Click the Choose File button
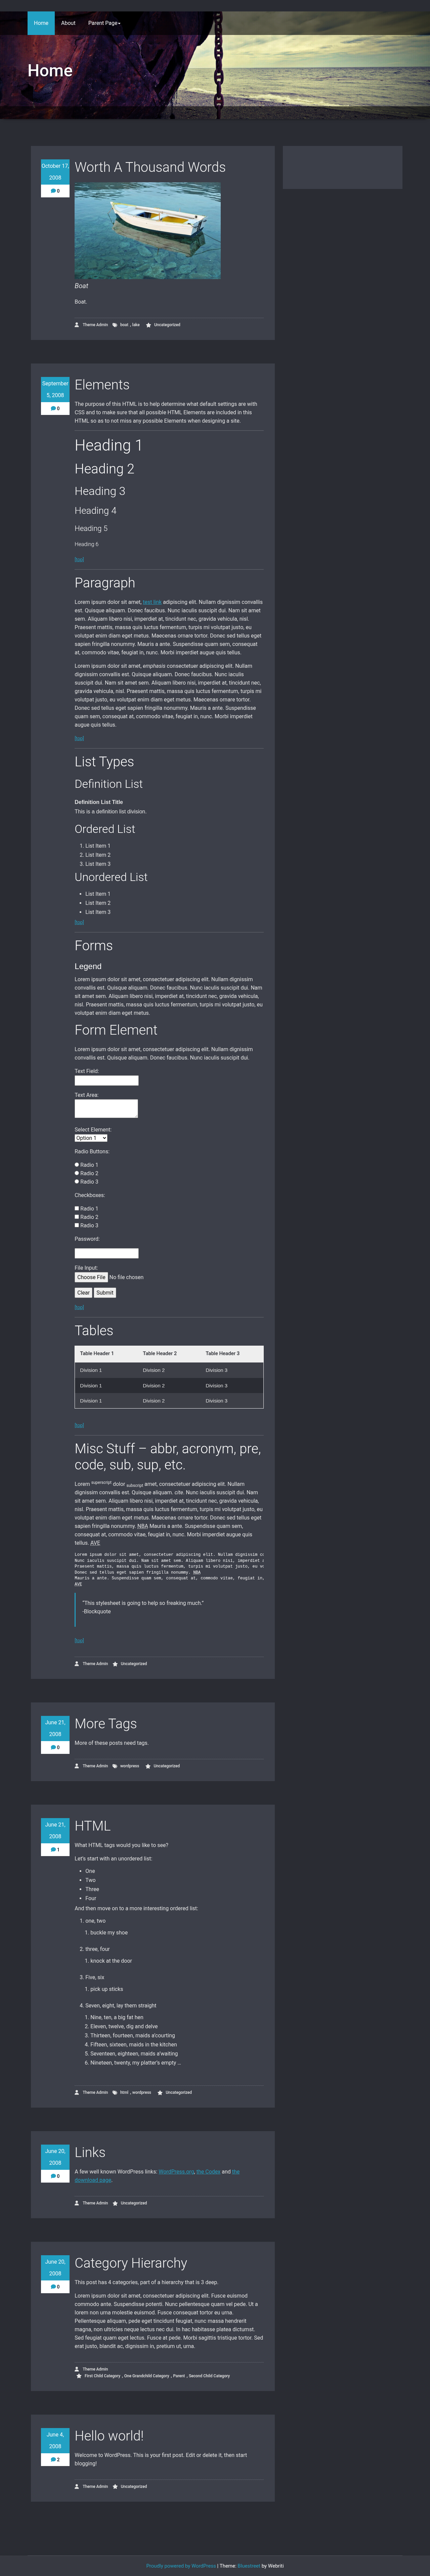The image size is (430, 2576). [x=91, y=1277]
